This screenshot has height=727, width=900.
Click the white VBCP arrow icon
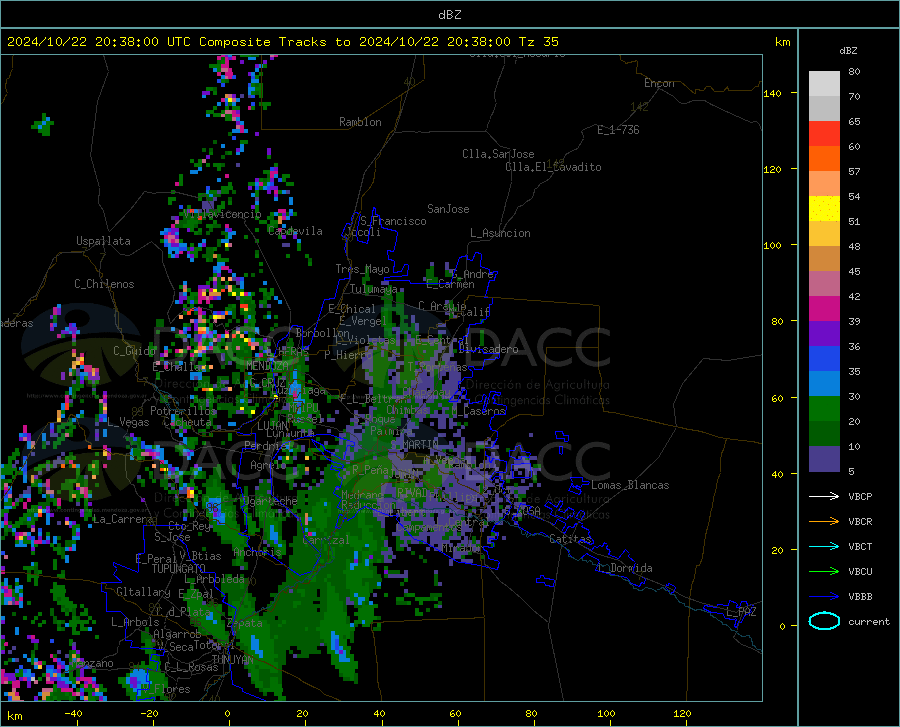point(824,496)
